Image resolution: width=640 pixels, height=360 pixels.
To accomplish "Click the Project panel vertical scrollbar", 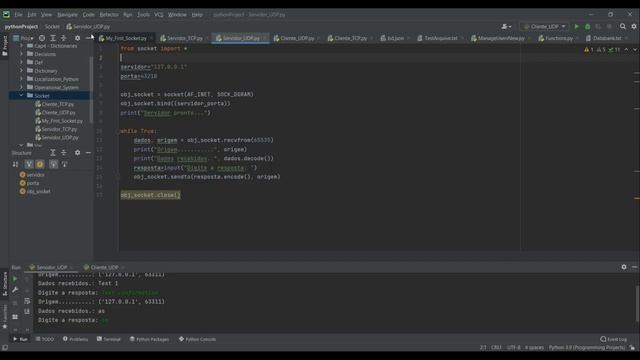I will [x=91, y=90].
